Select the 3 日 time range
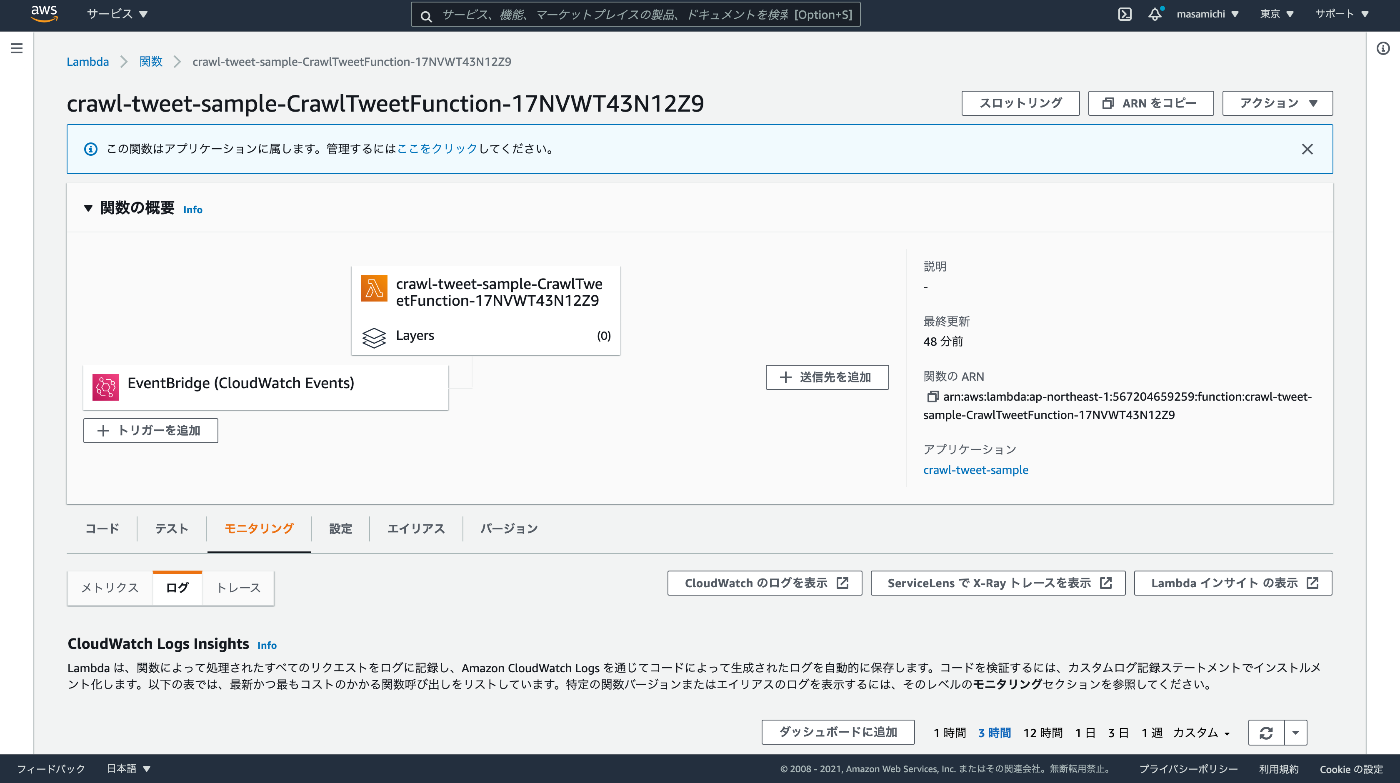This screenshot has height=783, width=1400. click(1119, 733)
